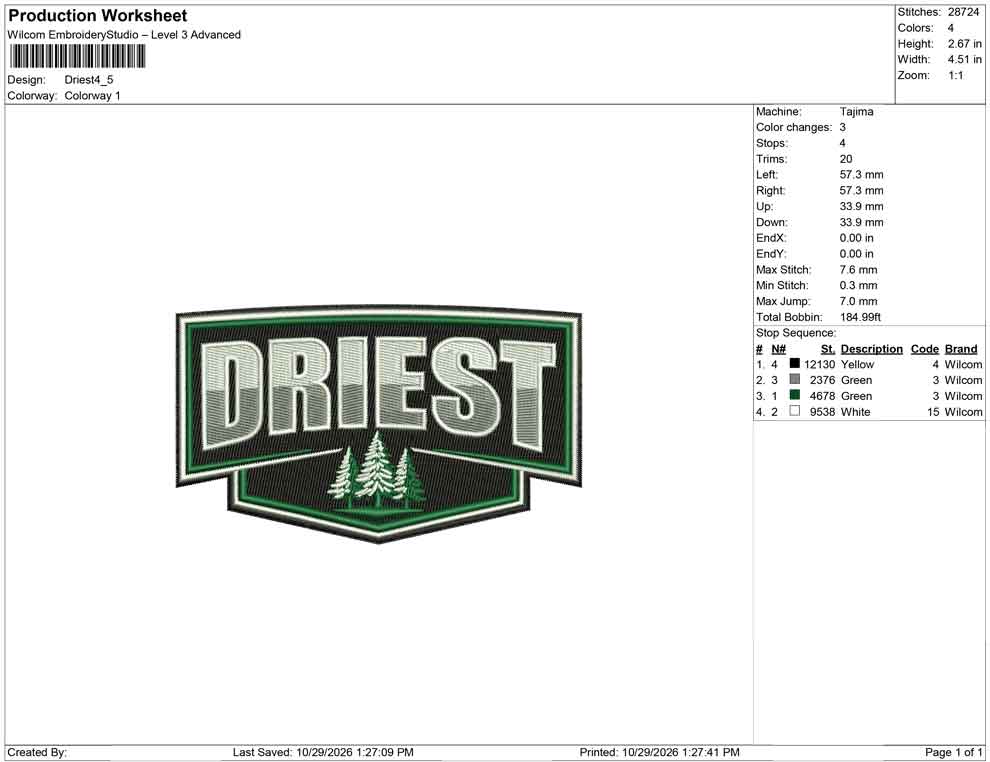The image size is (990, 762).
Task: Click the Up value 33.9 mm
Action: (861, 206)
